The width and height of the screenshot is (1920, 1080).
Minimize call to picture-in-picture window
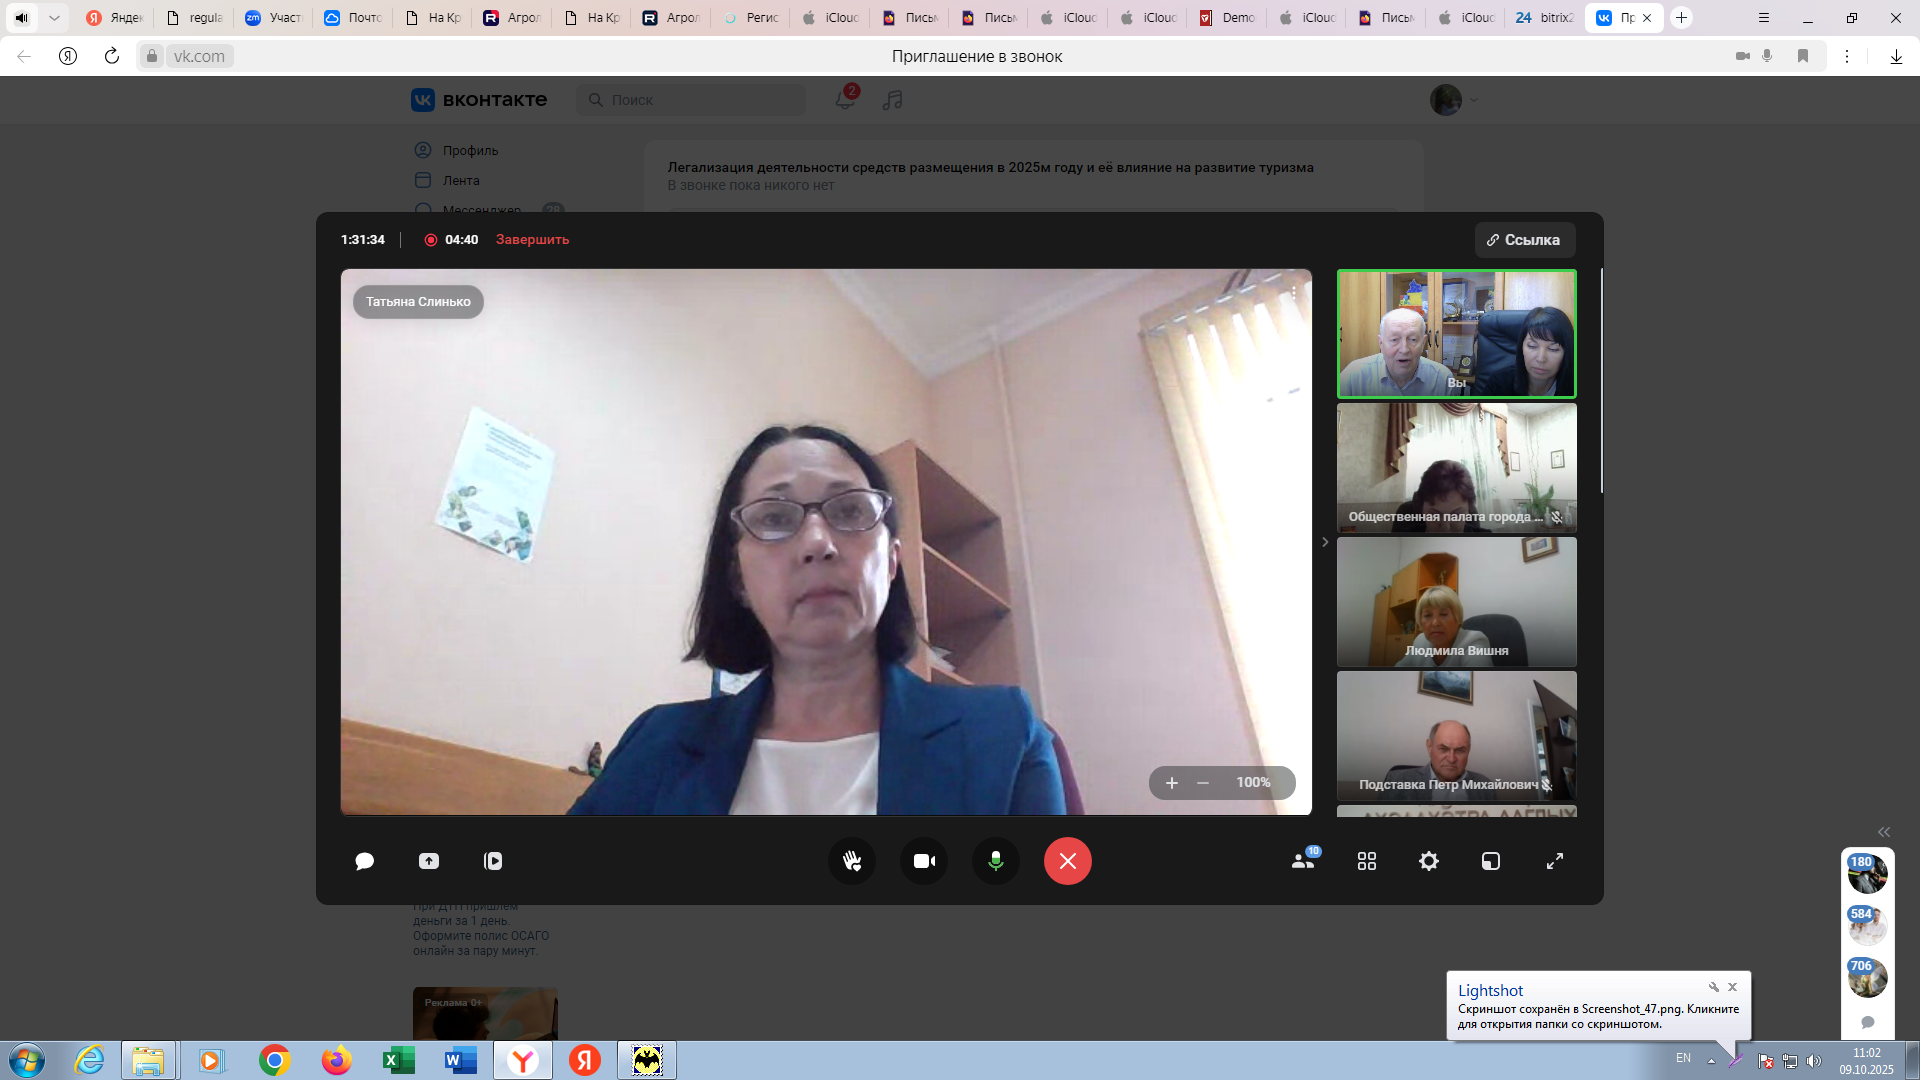tap(1491, 861)
